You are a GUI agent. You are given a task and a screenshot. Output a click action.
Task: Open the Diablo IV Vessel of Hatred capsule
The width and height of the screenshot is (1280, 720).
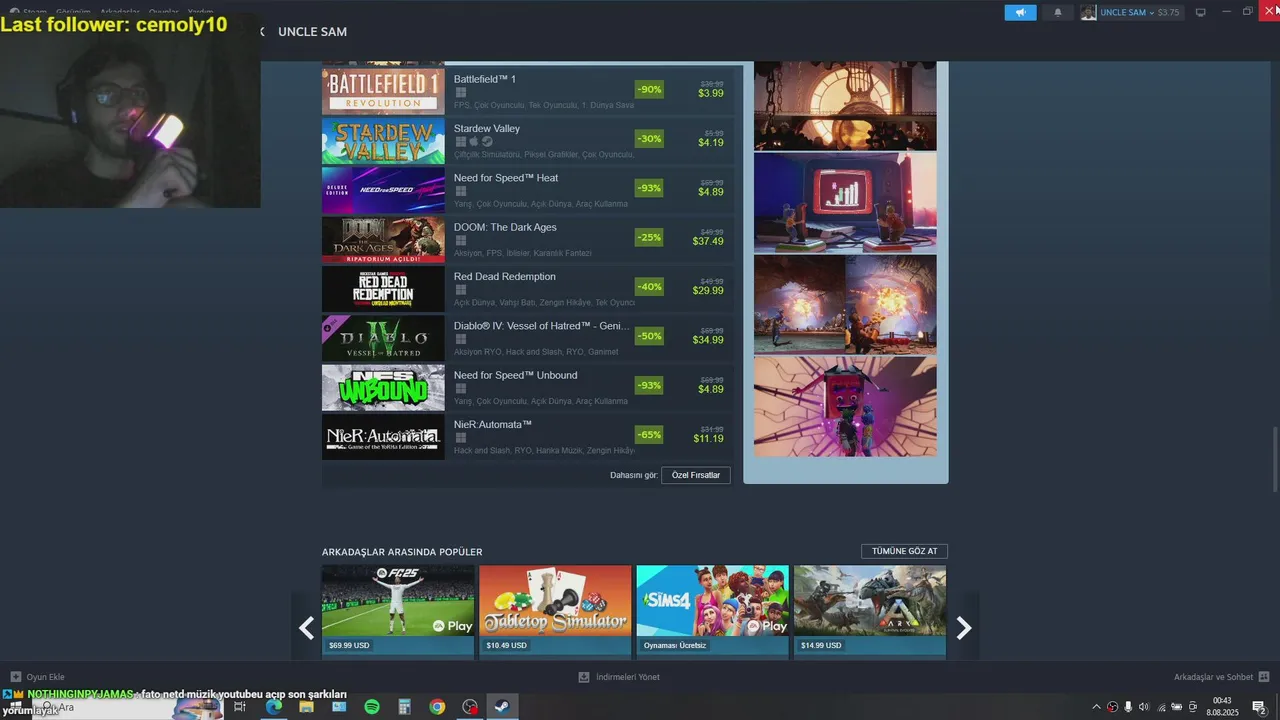point(383,339)
